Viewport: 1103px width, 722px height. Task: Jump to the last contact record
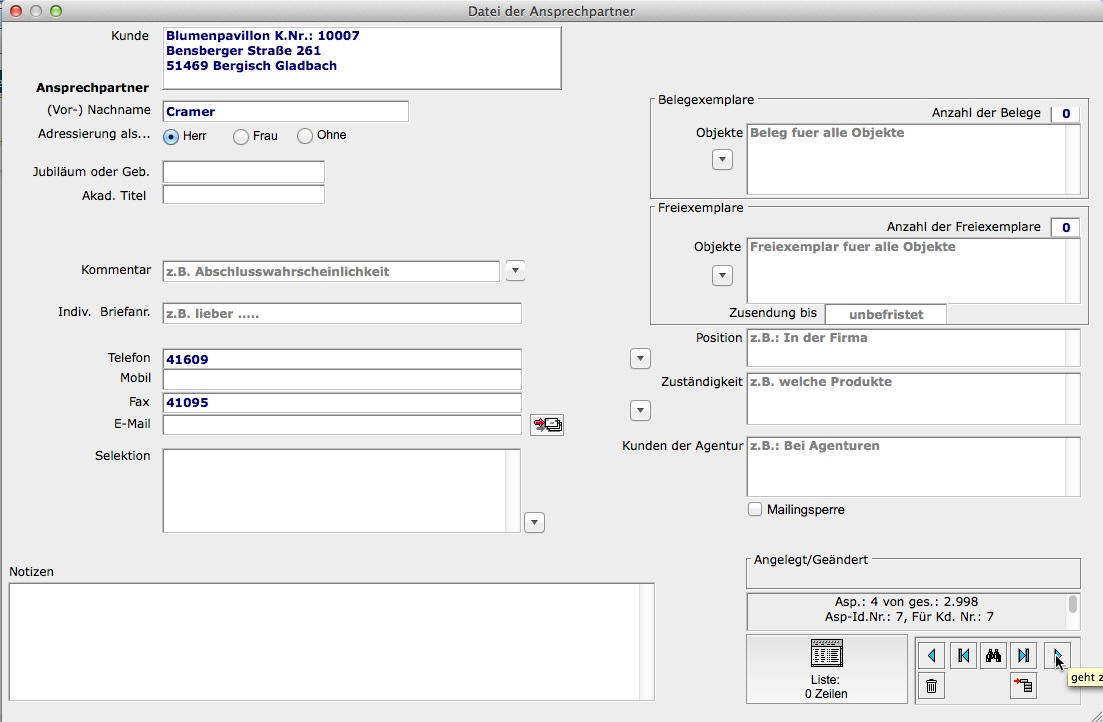tap(1023, 655)
